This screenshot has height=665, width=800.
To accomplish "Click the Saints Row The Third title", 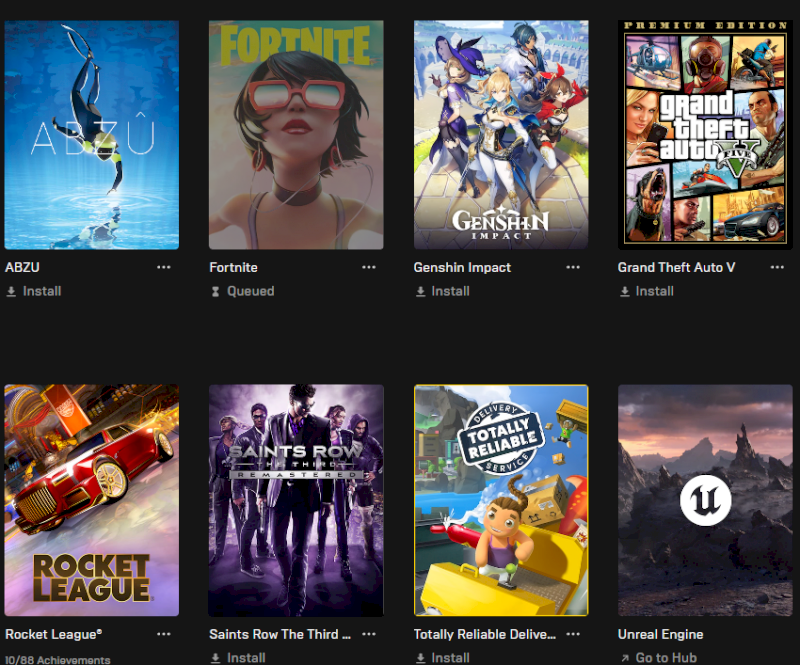I will click(x=280, y=634).
